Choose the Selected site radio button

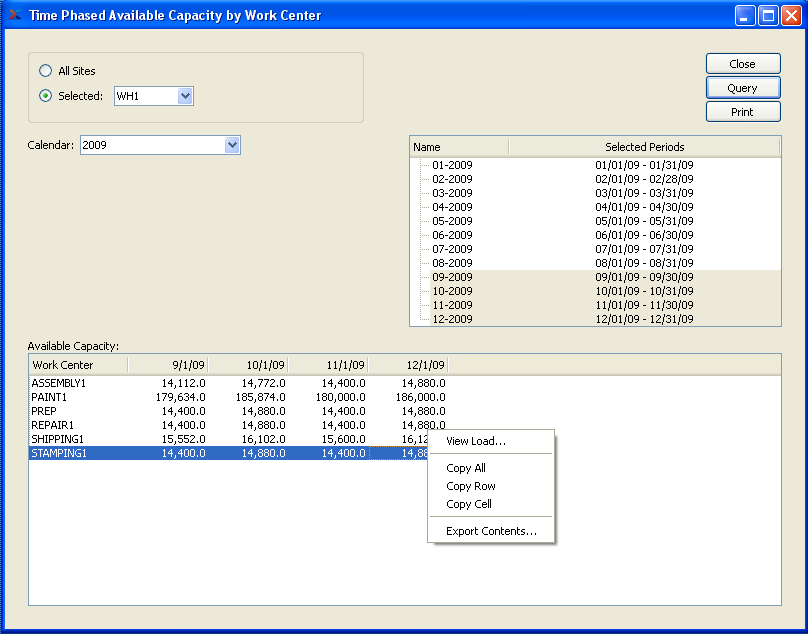point(45,96)
